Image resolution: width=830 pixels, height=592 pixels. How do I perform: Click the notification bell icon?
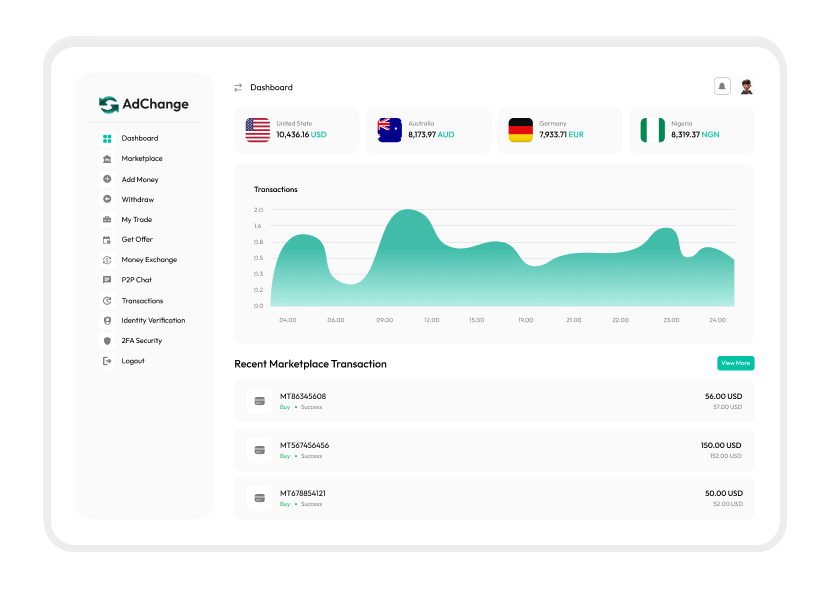pyautogui.click(x=722, y=87)
